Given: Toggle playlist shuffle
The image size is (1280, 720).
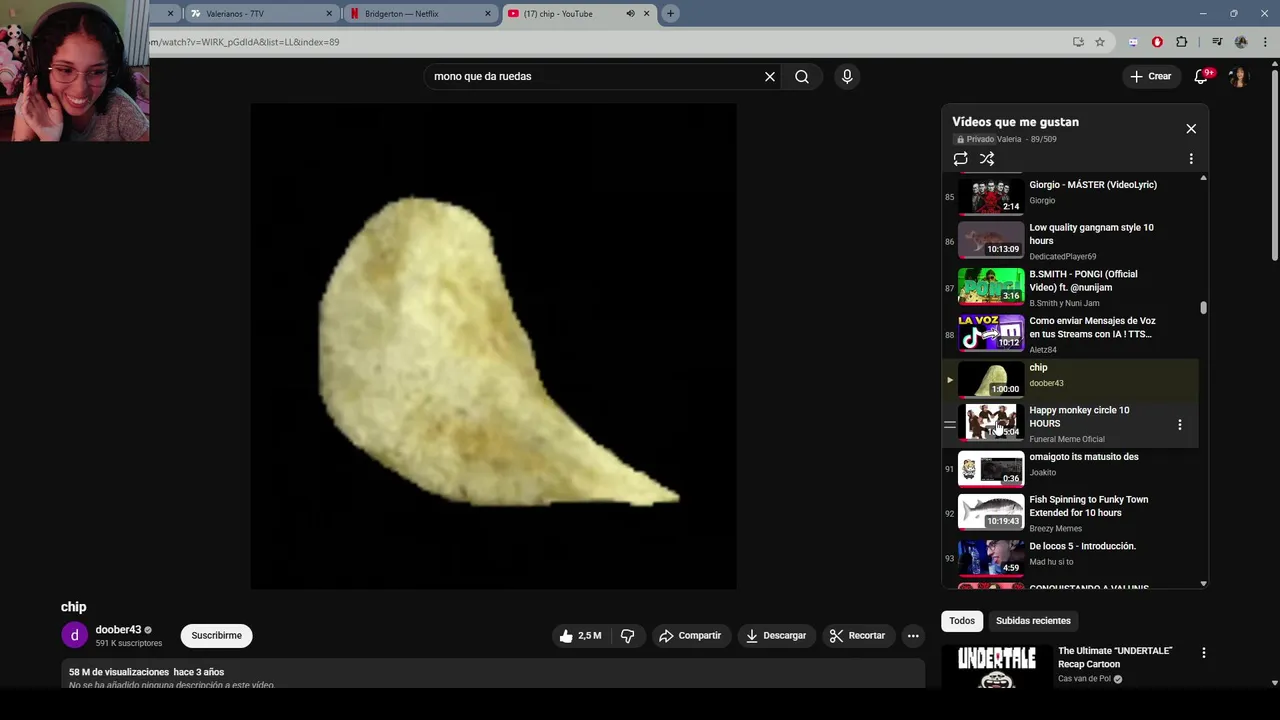Looking at the screenshot, I should click(x=987, y=159).
